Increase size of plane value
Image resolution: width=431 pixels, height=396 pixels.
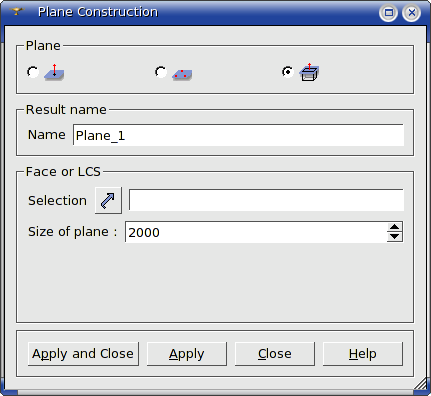point(395,227)
